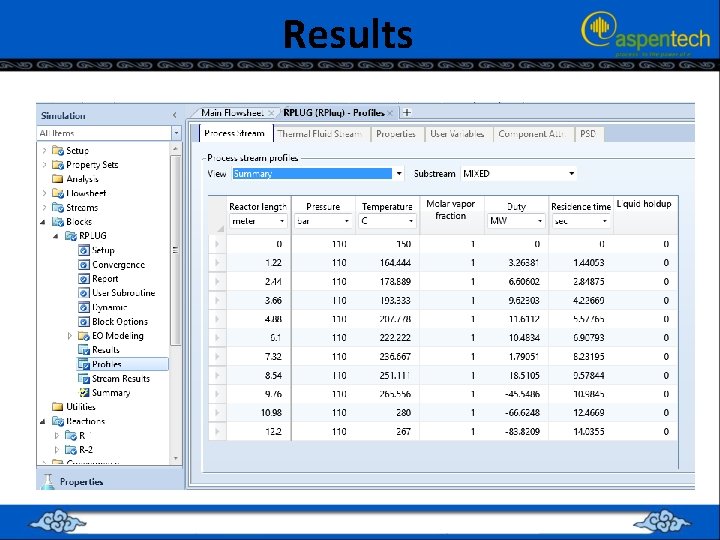Screen dimensions: 720x540
Task: Click temperature cell 164.444
Action: pyautogui.click(x=387, y=263)
